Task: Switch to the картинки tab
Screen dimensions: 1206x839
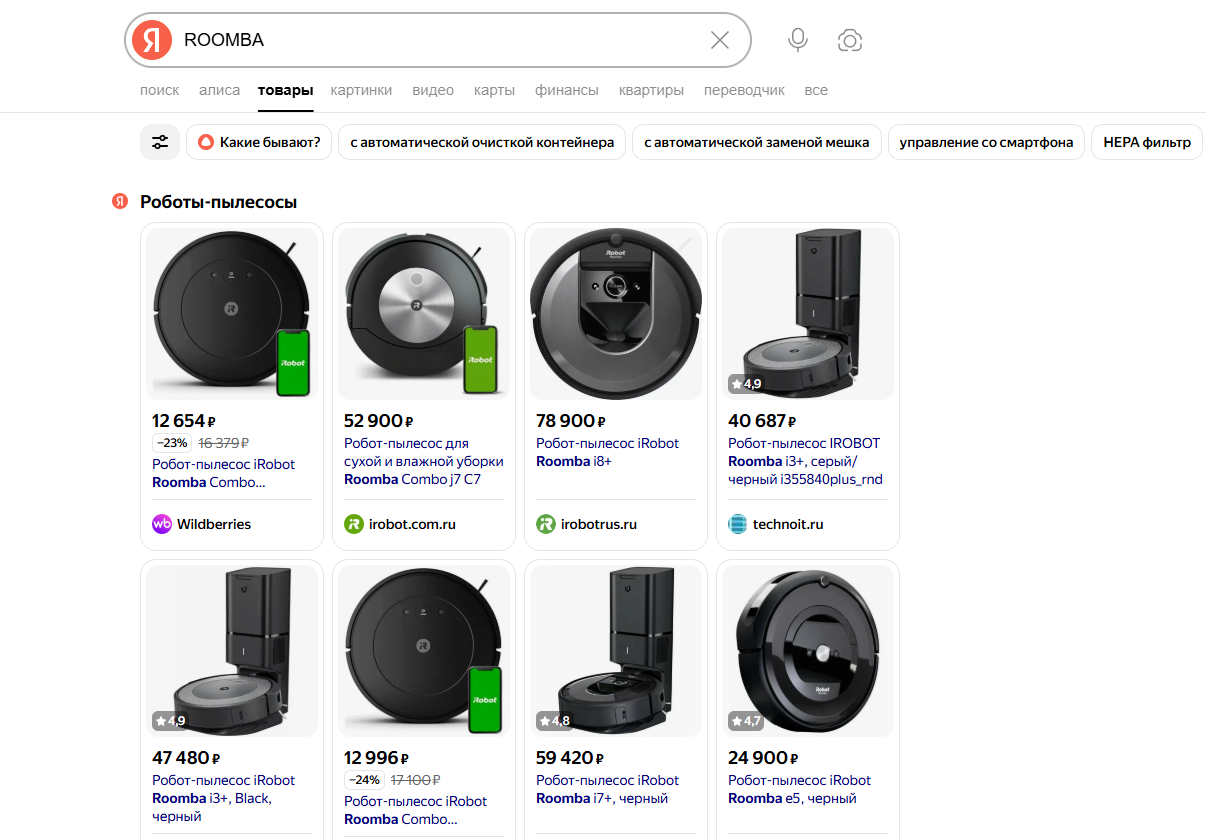Action: click(x=361, y=90)
